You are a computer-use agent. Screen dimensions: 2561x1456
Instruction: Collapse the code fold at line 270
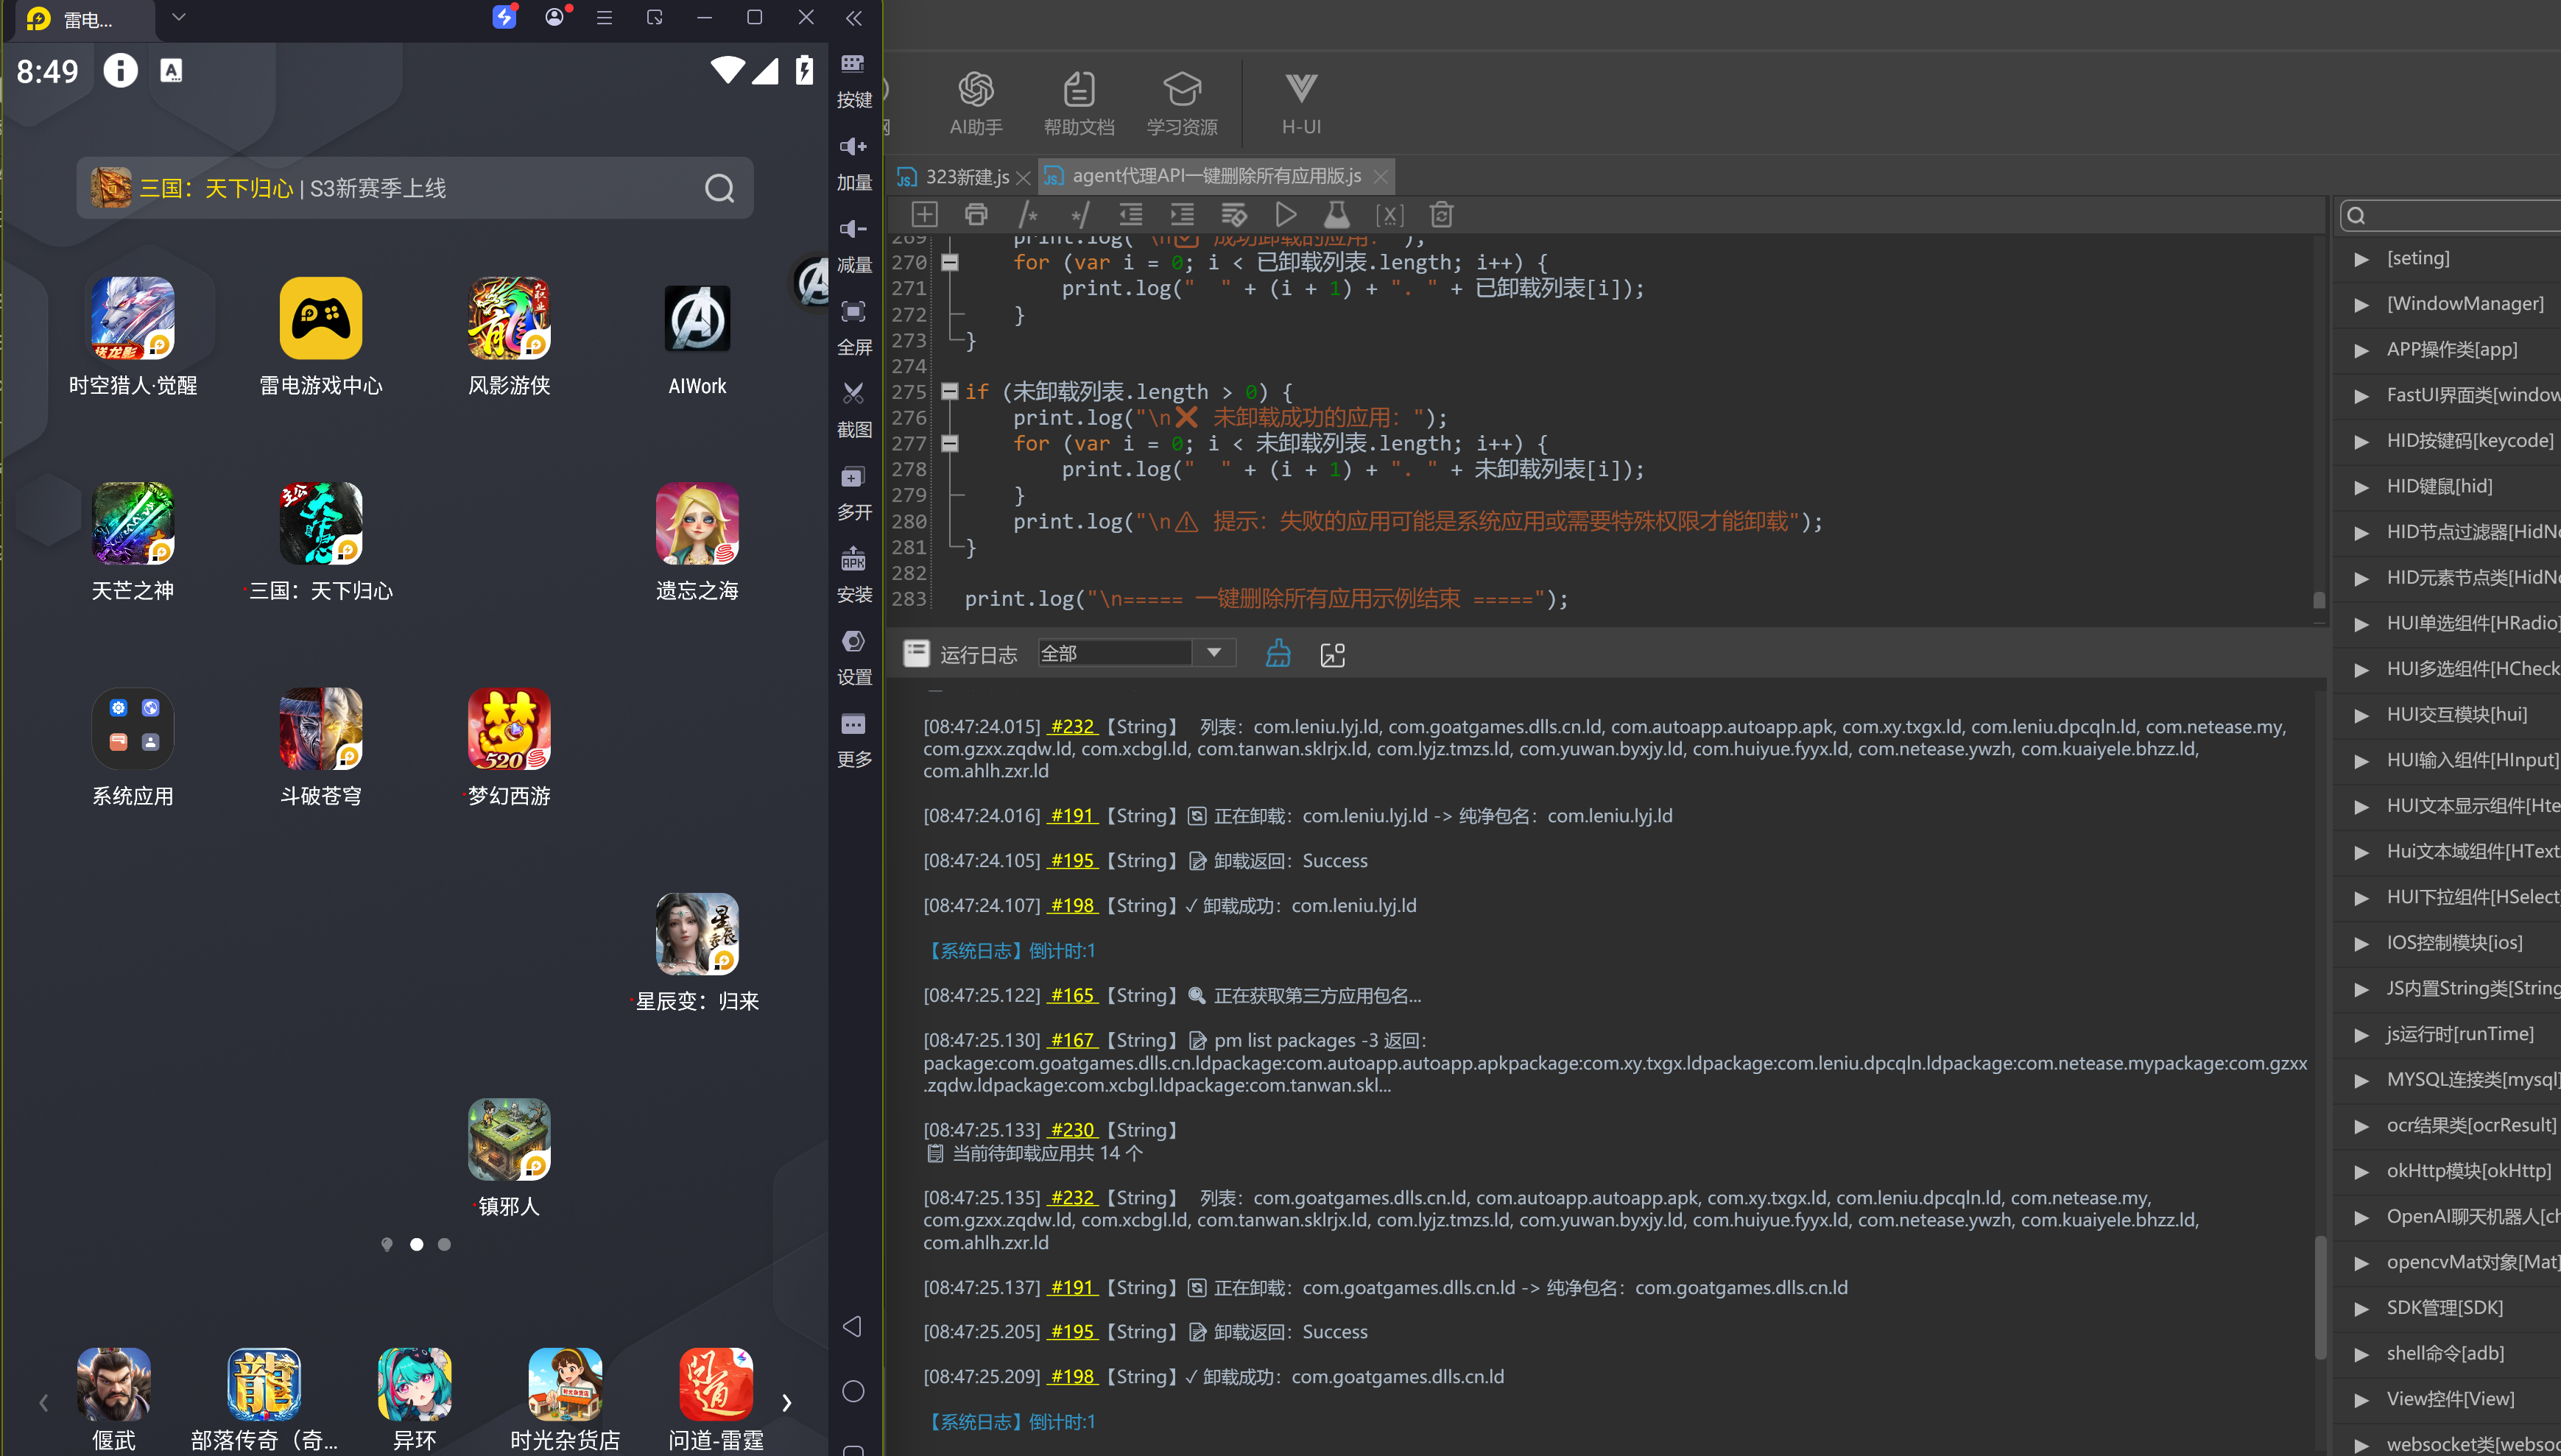[950, 262]
